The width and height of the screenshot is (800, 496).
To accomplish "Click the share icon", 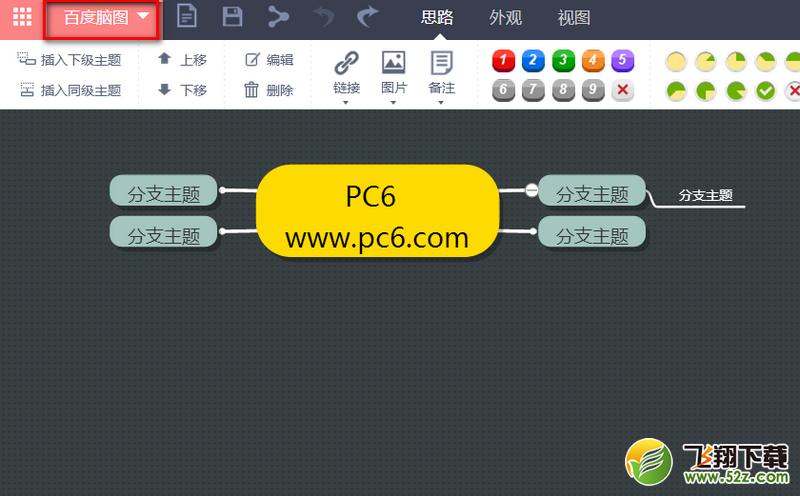I will (x=278, y=17).
